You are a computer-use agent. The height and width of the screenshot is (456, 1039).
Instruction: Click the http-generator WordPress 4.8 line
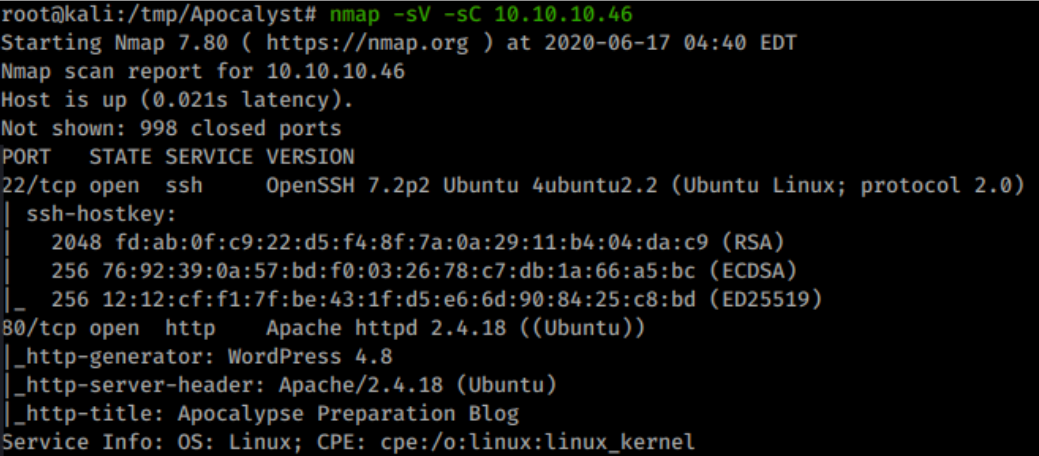197,357
